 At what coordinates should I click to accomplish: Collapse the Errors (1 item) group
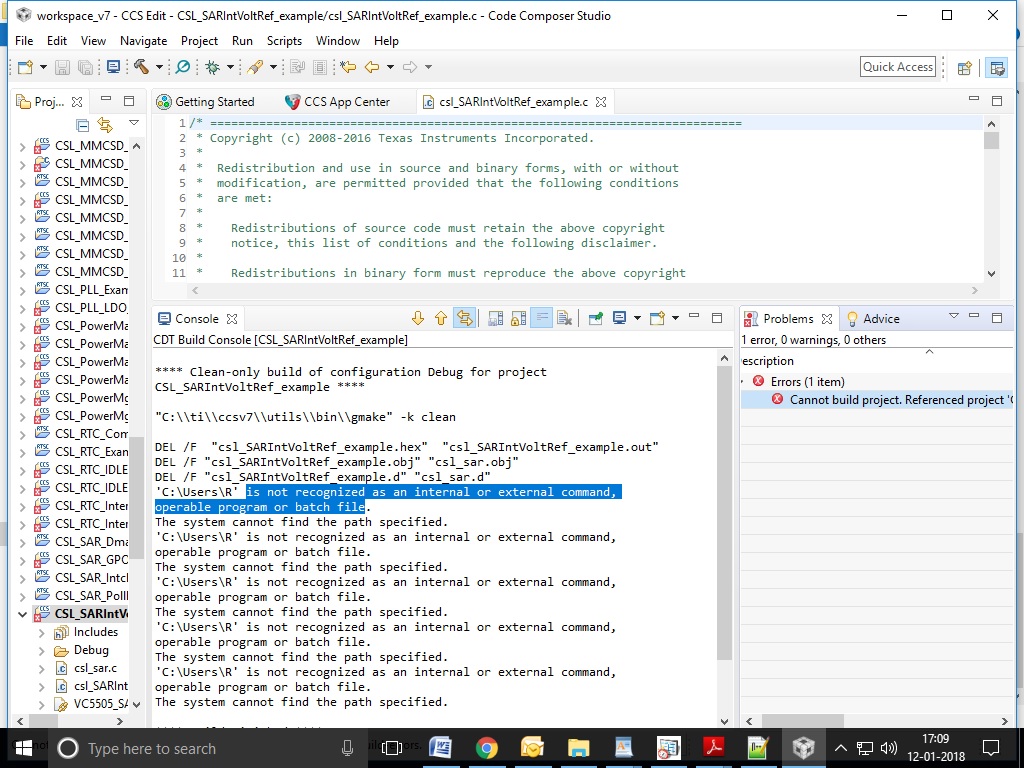[x=743, y=381]
